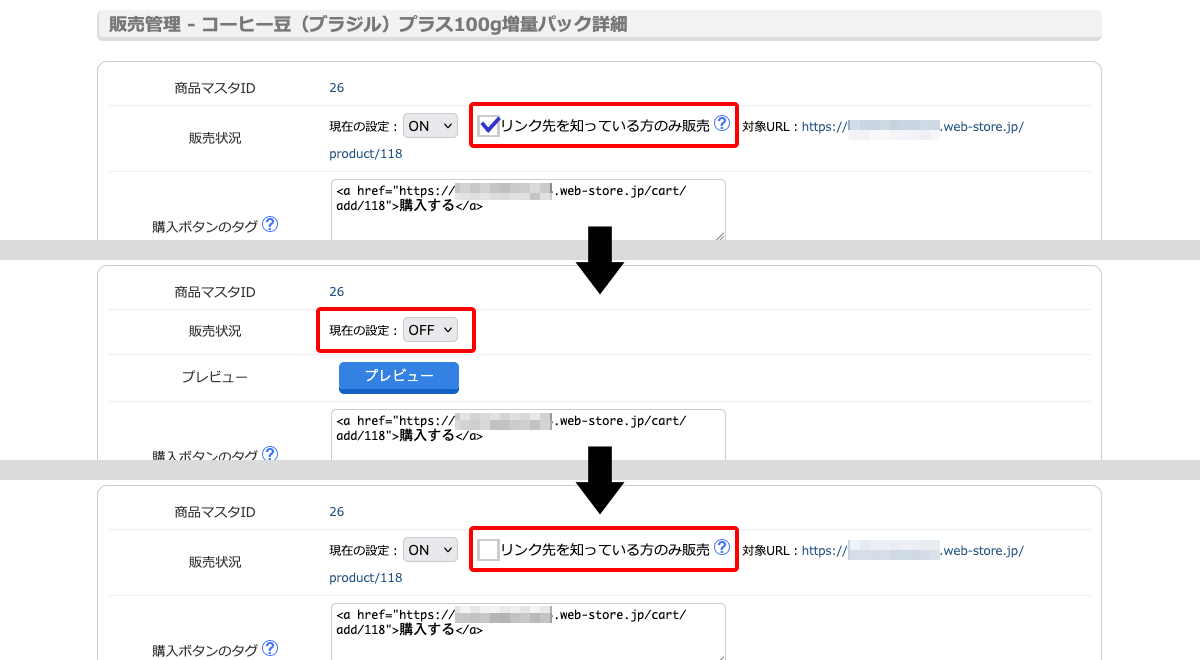Expand the 現在の設定 dropdown showing OFF
The image size is (1200, 660).
[x=430, y=330]
